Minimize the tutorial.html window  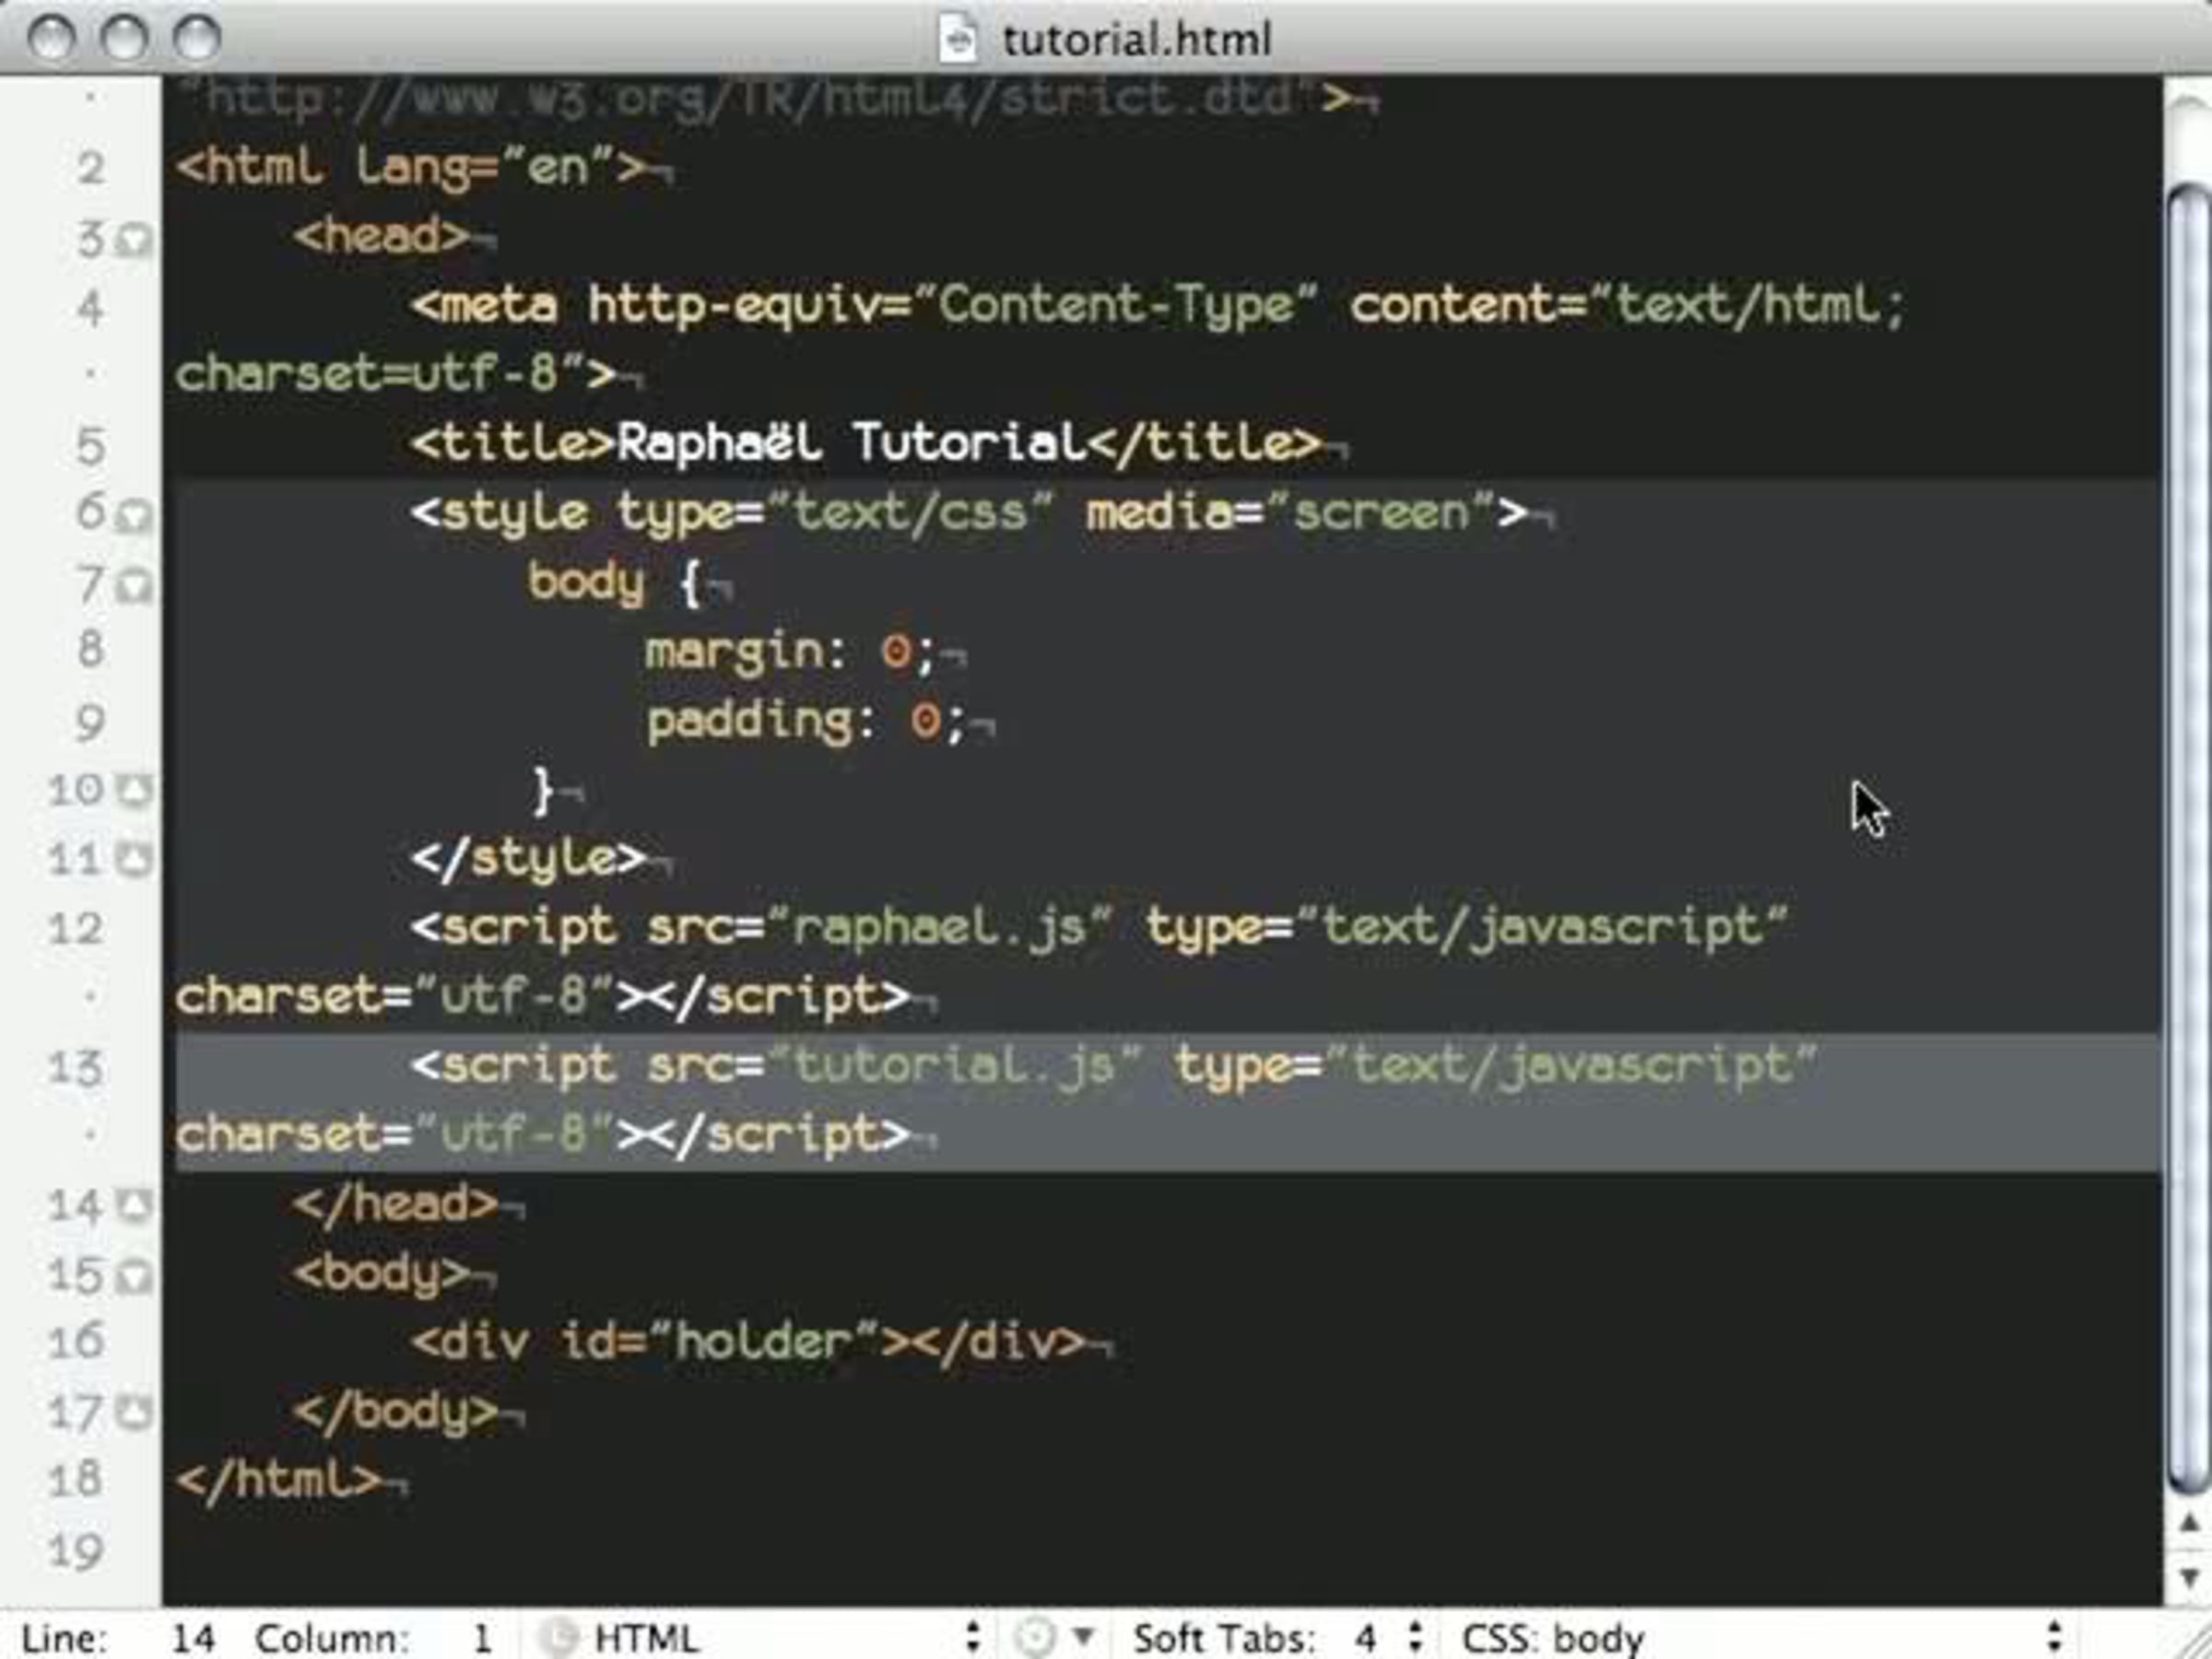coord(124,39)
